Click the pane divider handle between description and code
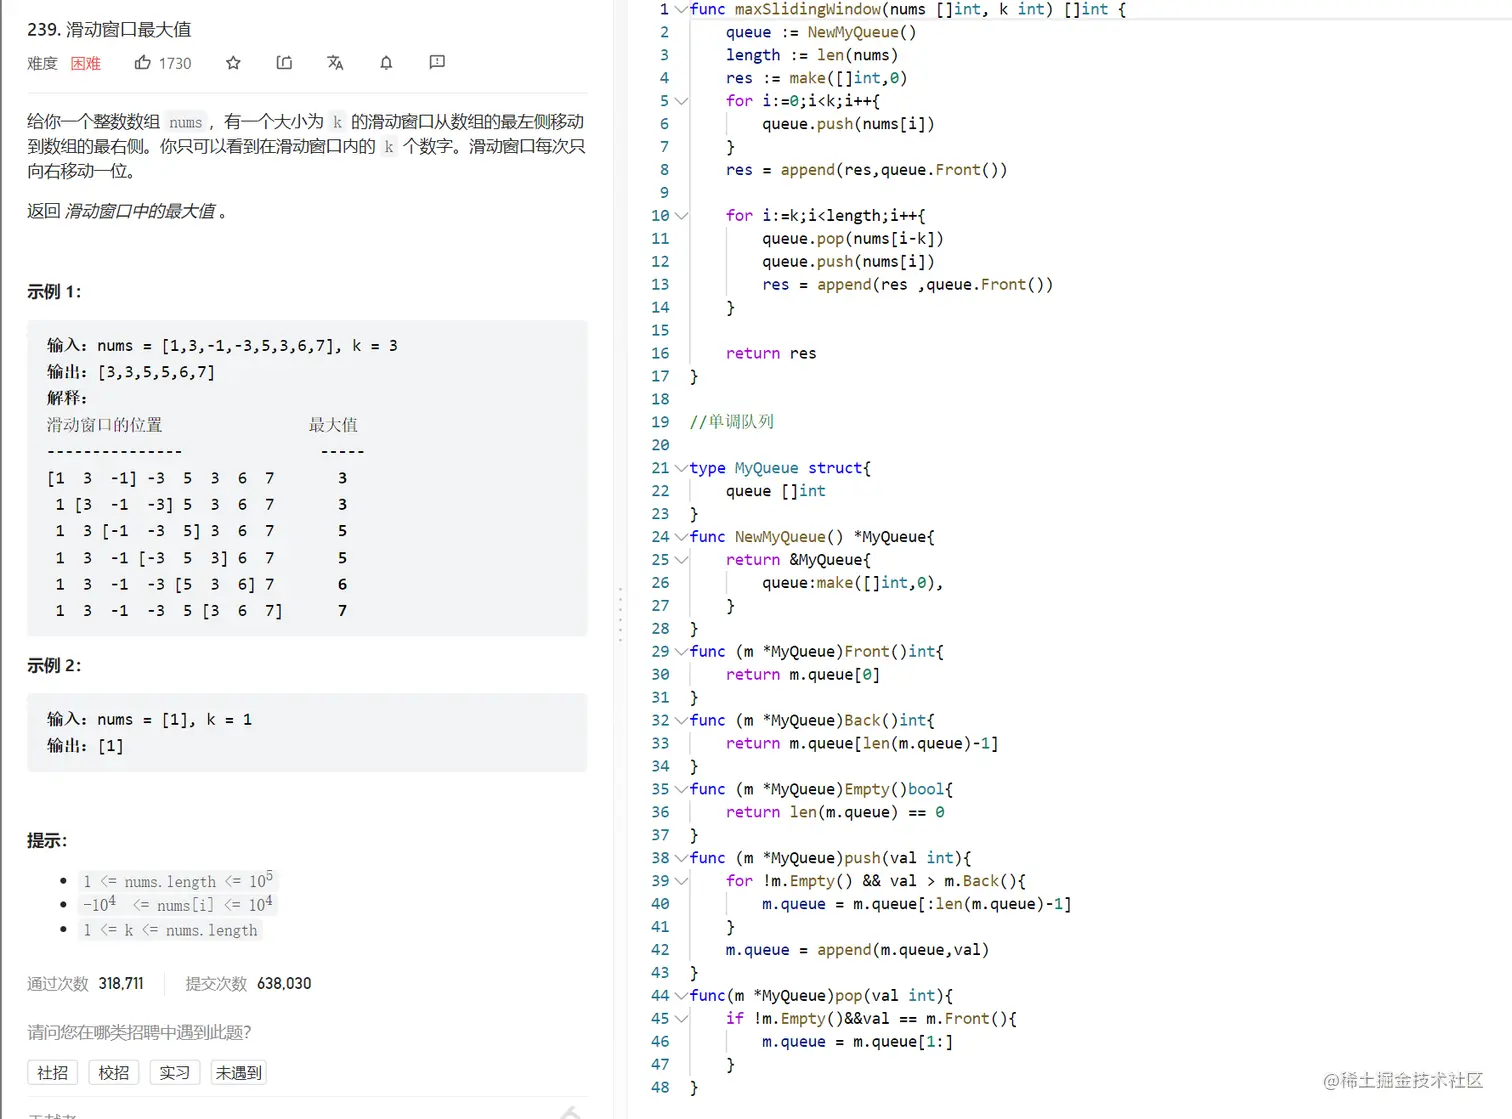The width and height of the screenshot is (1512, 1119). 620,613
